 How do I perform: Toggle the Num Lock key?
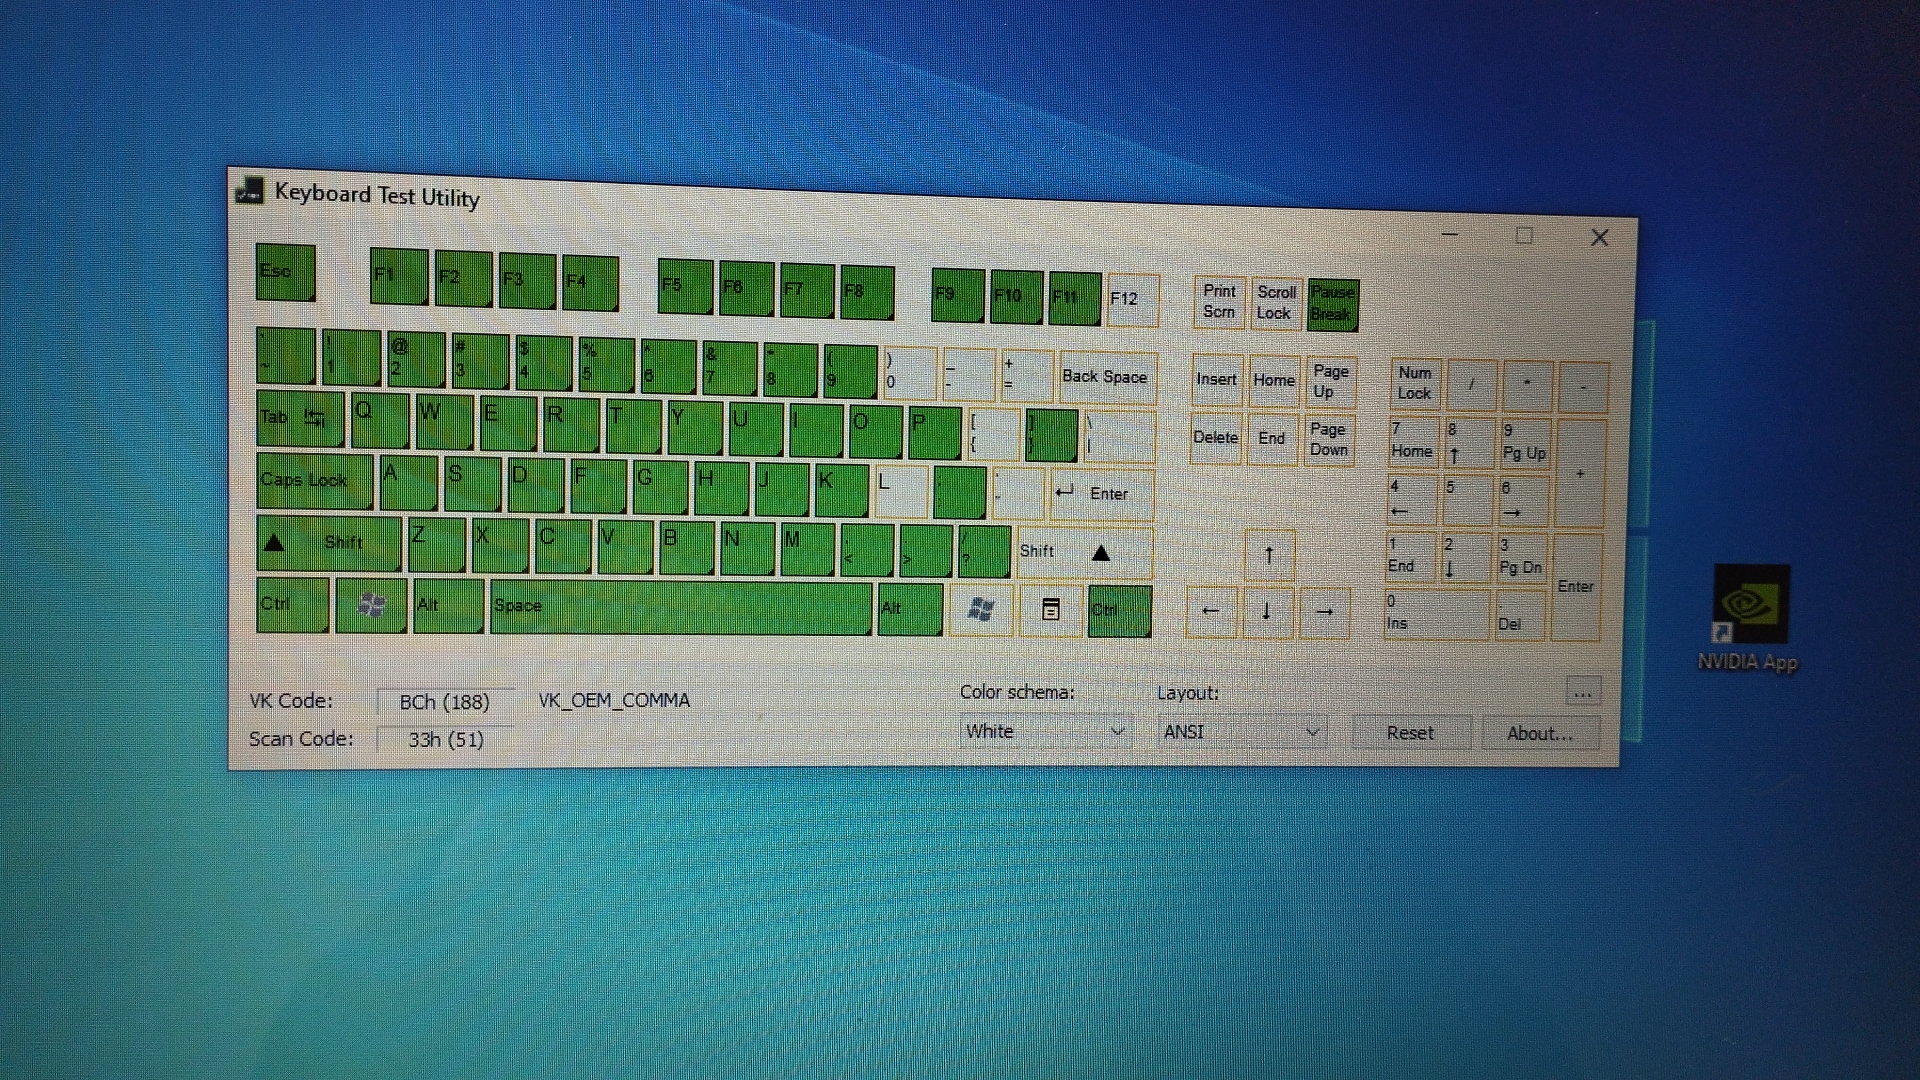(1415, 383)
